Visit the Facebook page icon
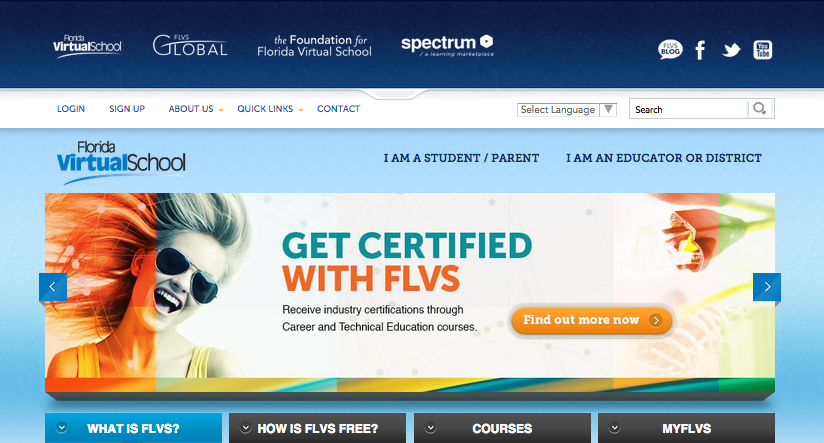The width and height of the screenshot is (824, 443). point(700,50)
